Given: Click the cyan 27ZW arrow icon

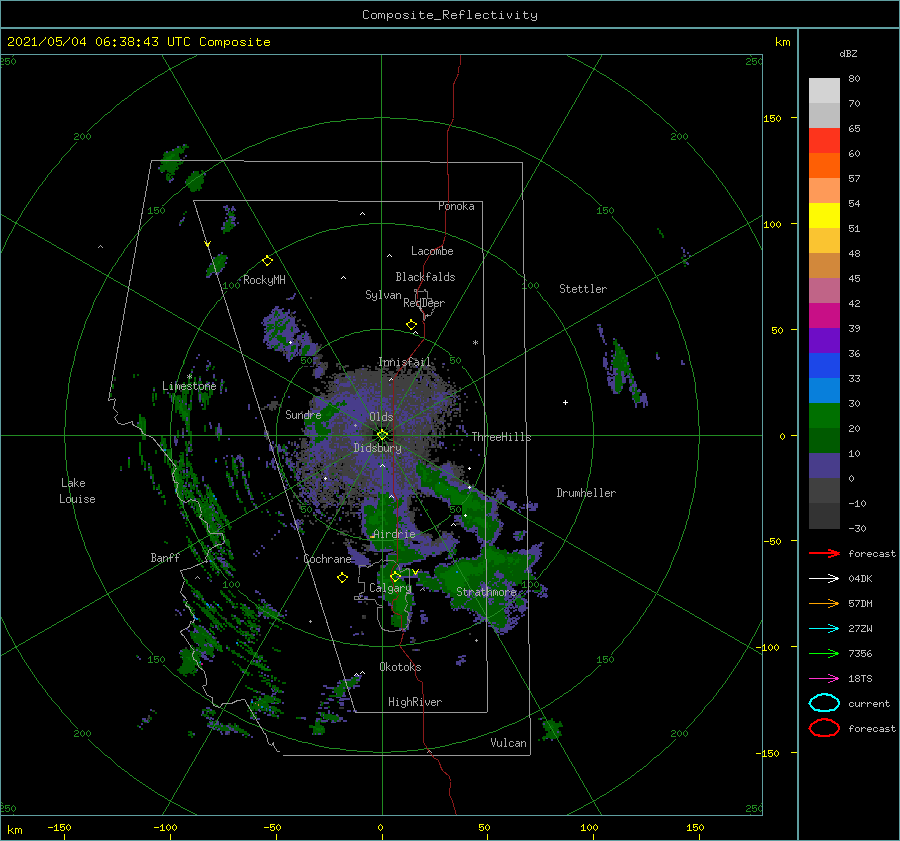Looking at the screenshot, I should pyautogui.click(x=824, y=629).
